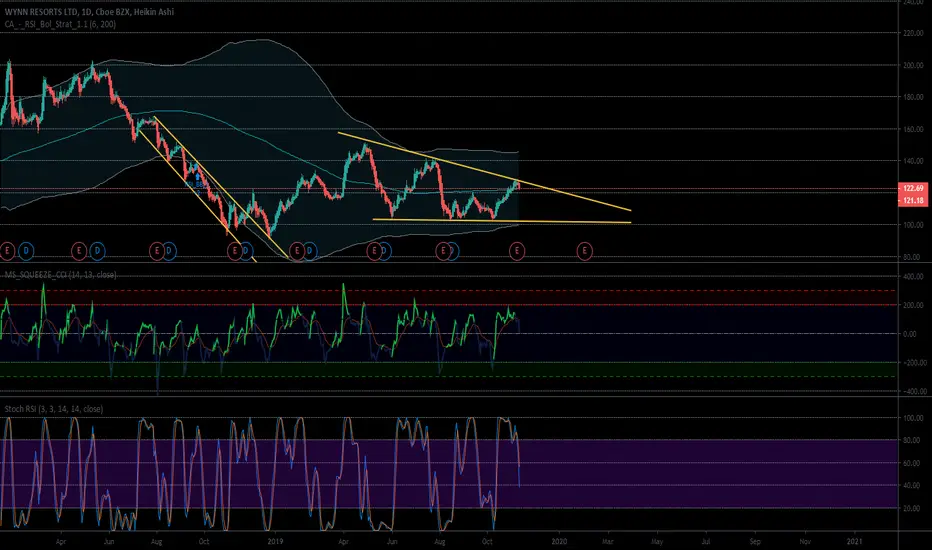Open the future earnings marker past the last candle

(x=584, y=251)
